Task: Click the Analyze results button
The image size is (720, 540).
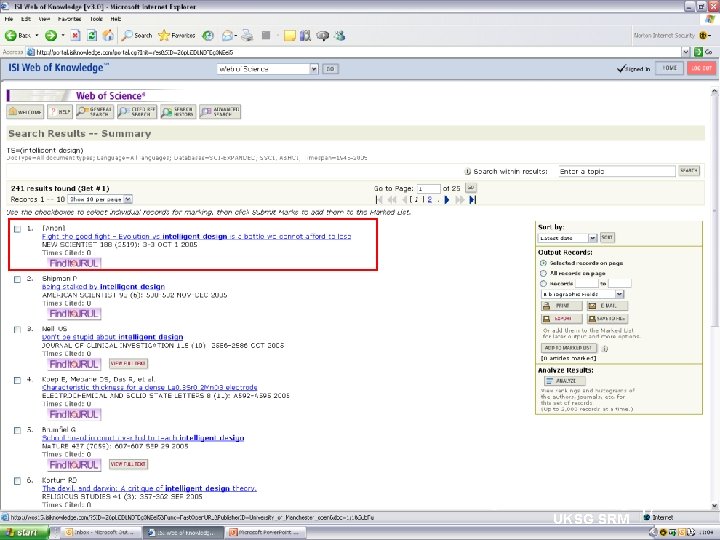Action: click(x=565, y=381)
